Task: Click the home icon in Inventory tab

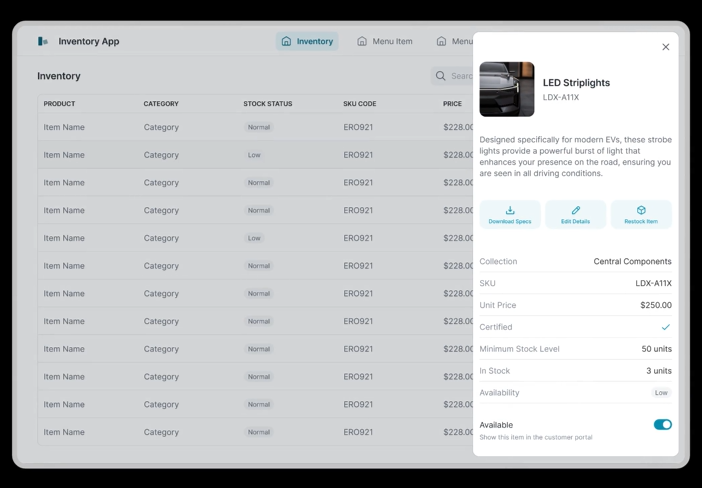Action: pyautogui.click(x=287, y=41)
